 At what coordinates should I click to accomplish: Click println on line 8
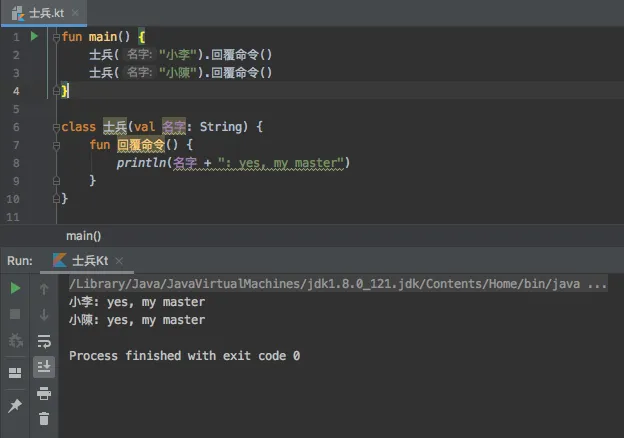click(141, 163)
